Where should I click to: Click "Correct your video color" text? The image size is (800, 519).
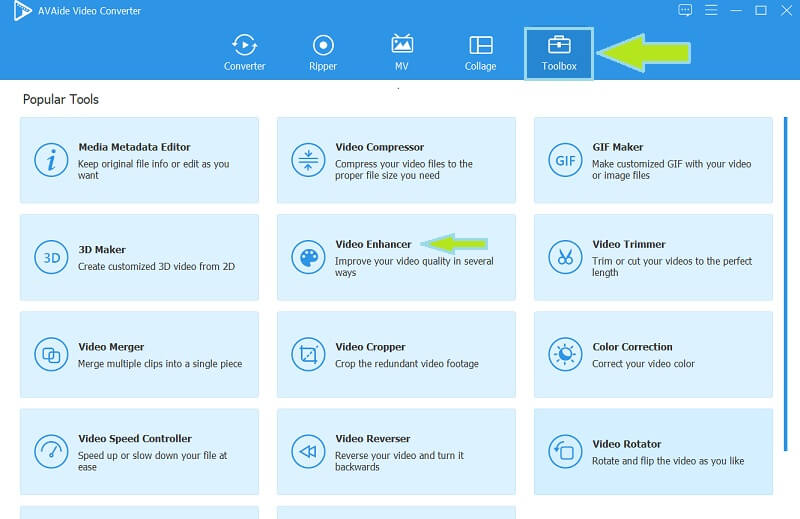643,364
